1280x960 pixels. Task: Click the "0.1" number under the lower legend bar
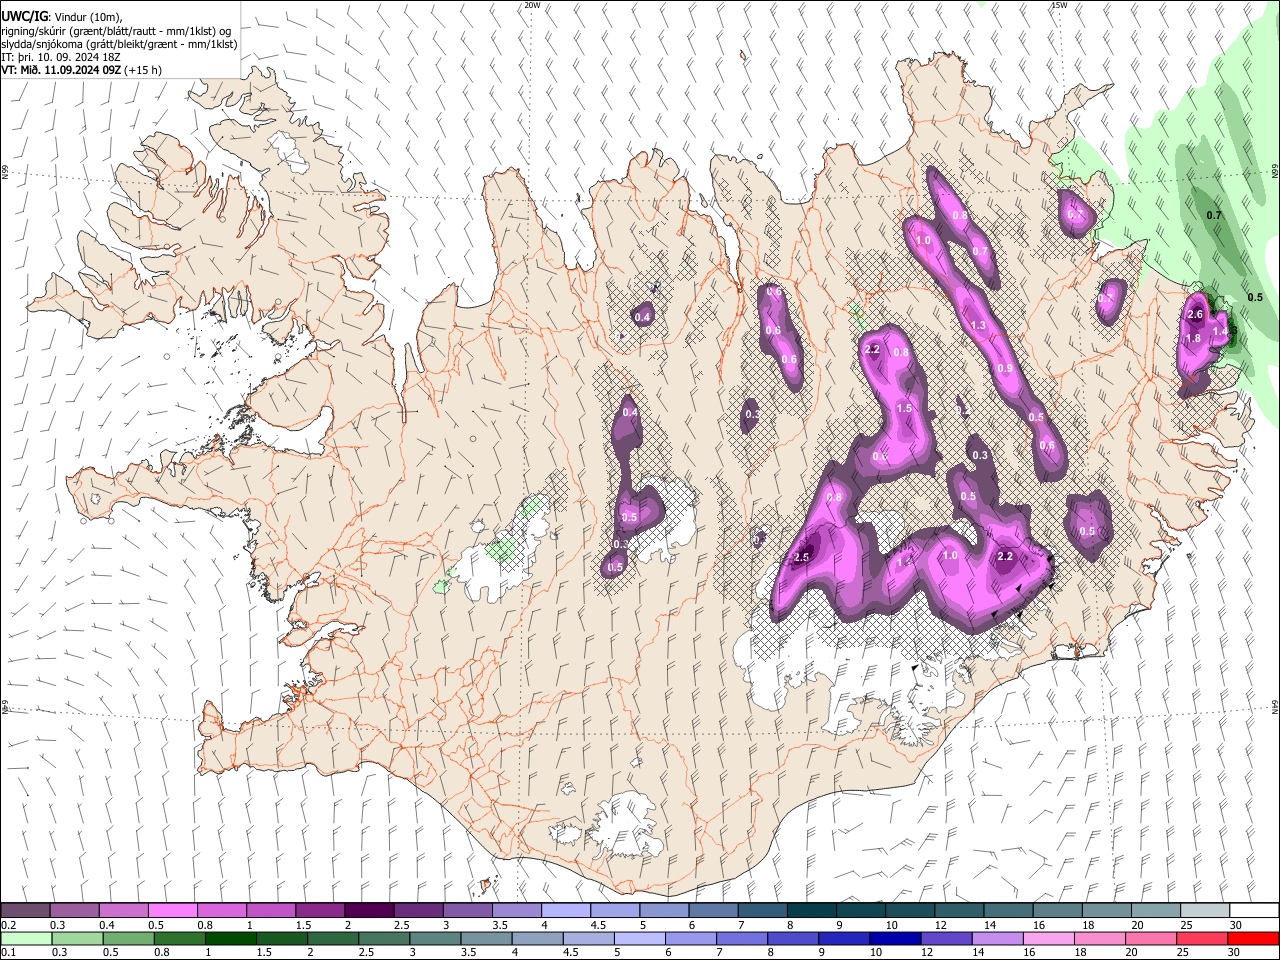click(x=8, y=953)
